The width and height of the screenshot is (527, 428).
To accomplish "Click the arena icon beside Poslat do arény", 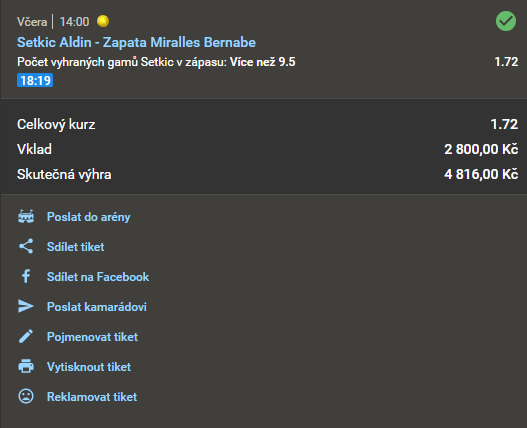I will tap(26, 217).
